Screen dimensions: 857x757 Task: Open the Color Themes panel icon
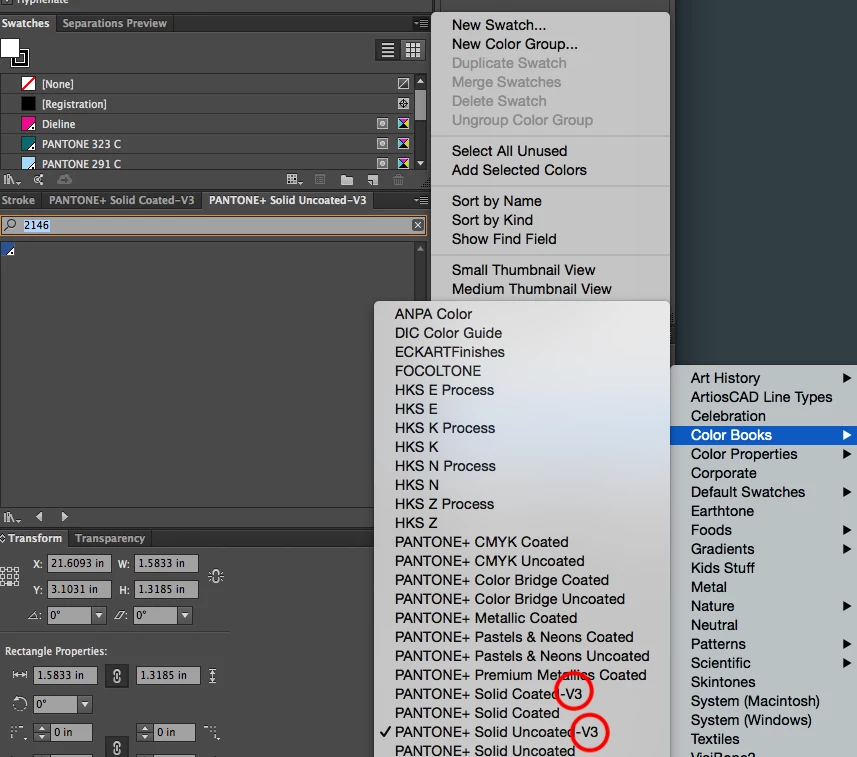pos(38,179)
